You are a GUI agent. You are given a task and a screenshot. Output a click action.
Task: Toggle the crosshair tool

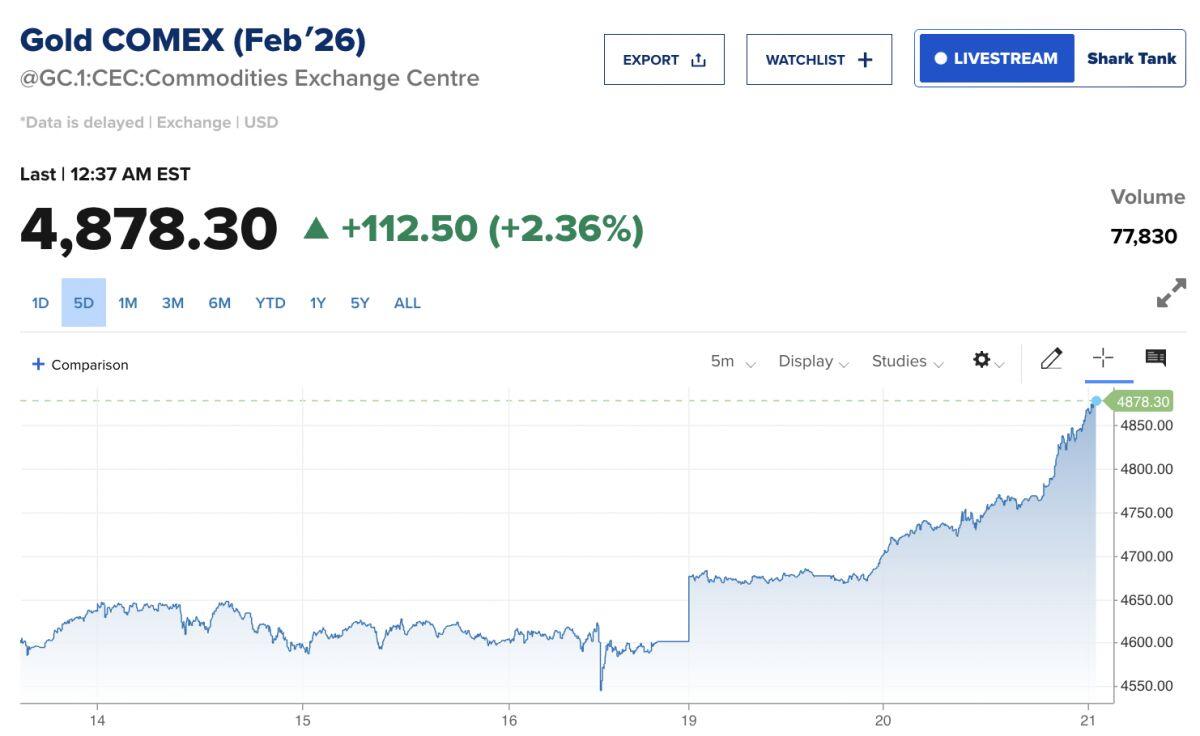pos(1103,359)
